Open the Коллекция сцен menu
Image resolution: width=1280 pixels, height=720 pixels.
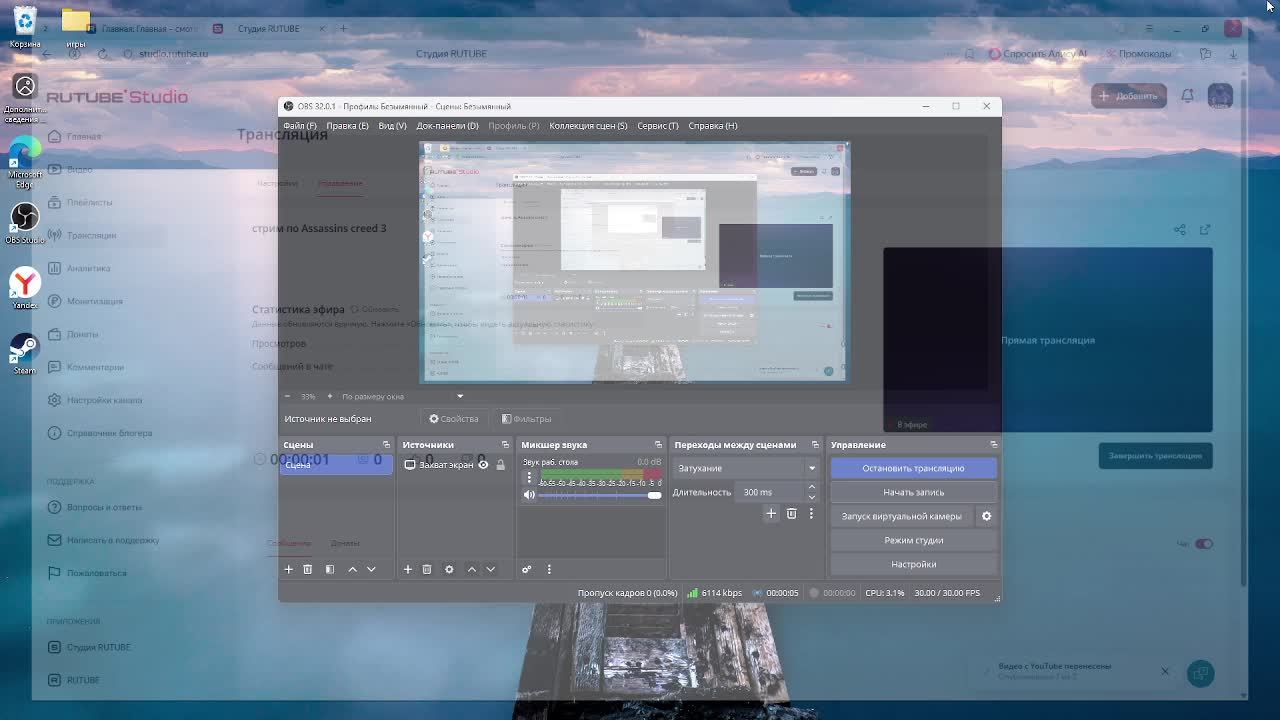(x=588, y=126)
